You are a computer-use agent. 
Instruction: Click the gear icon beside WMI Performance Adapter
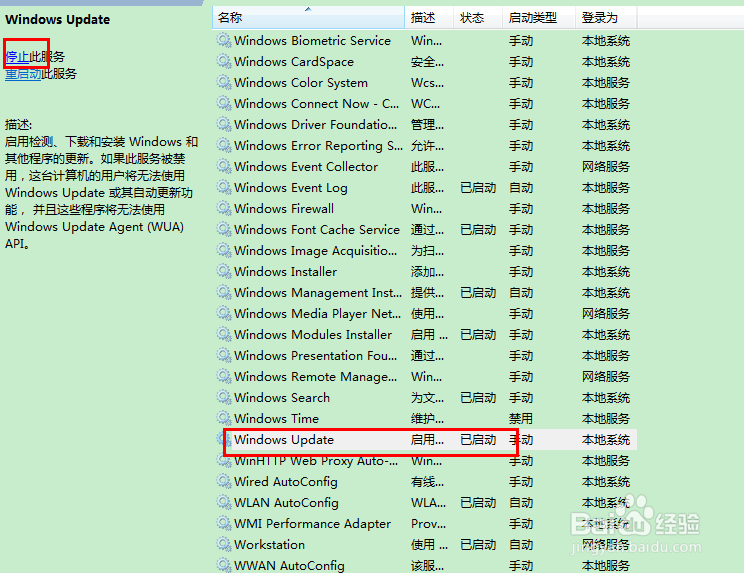click(223, 523)
